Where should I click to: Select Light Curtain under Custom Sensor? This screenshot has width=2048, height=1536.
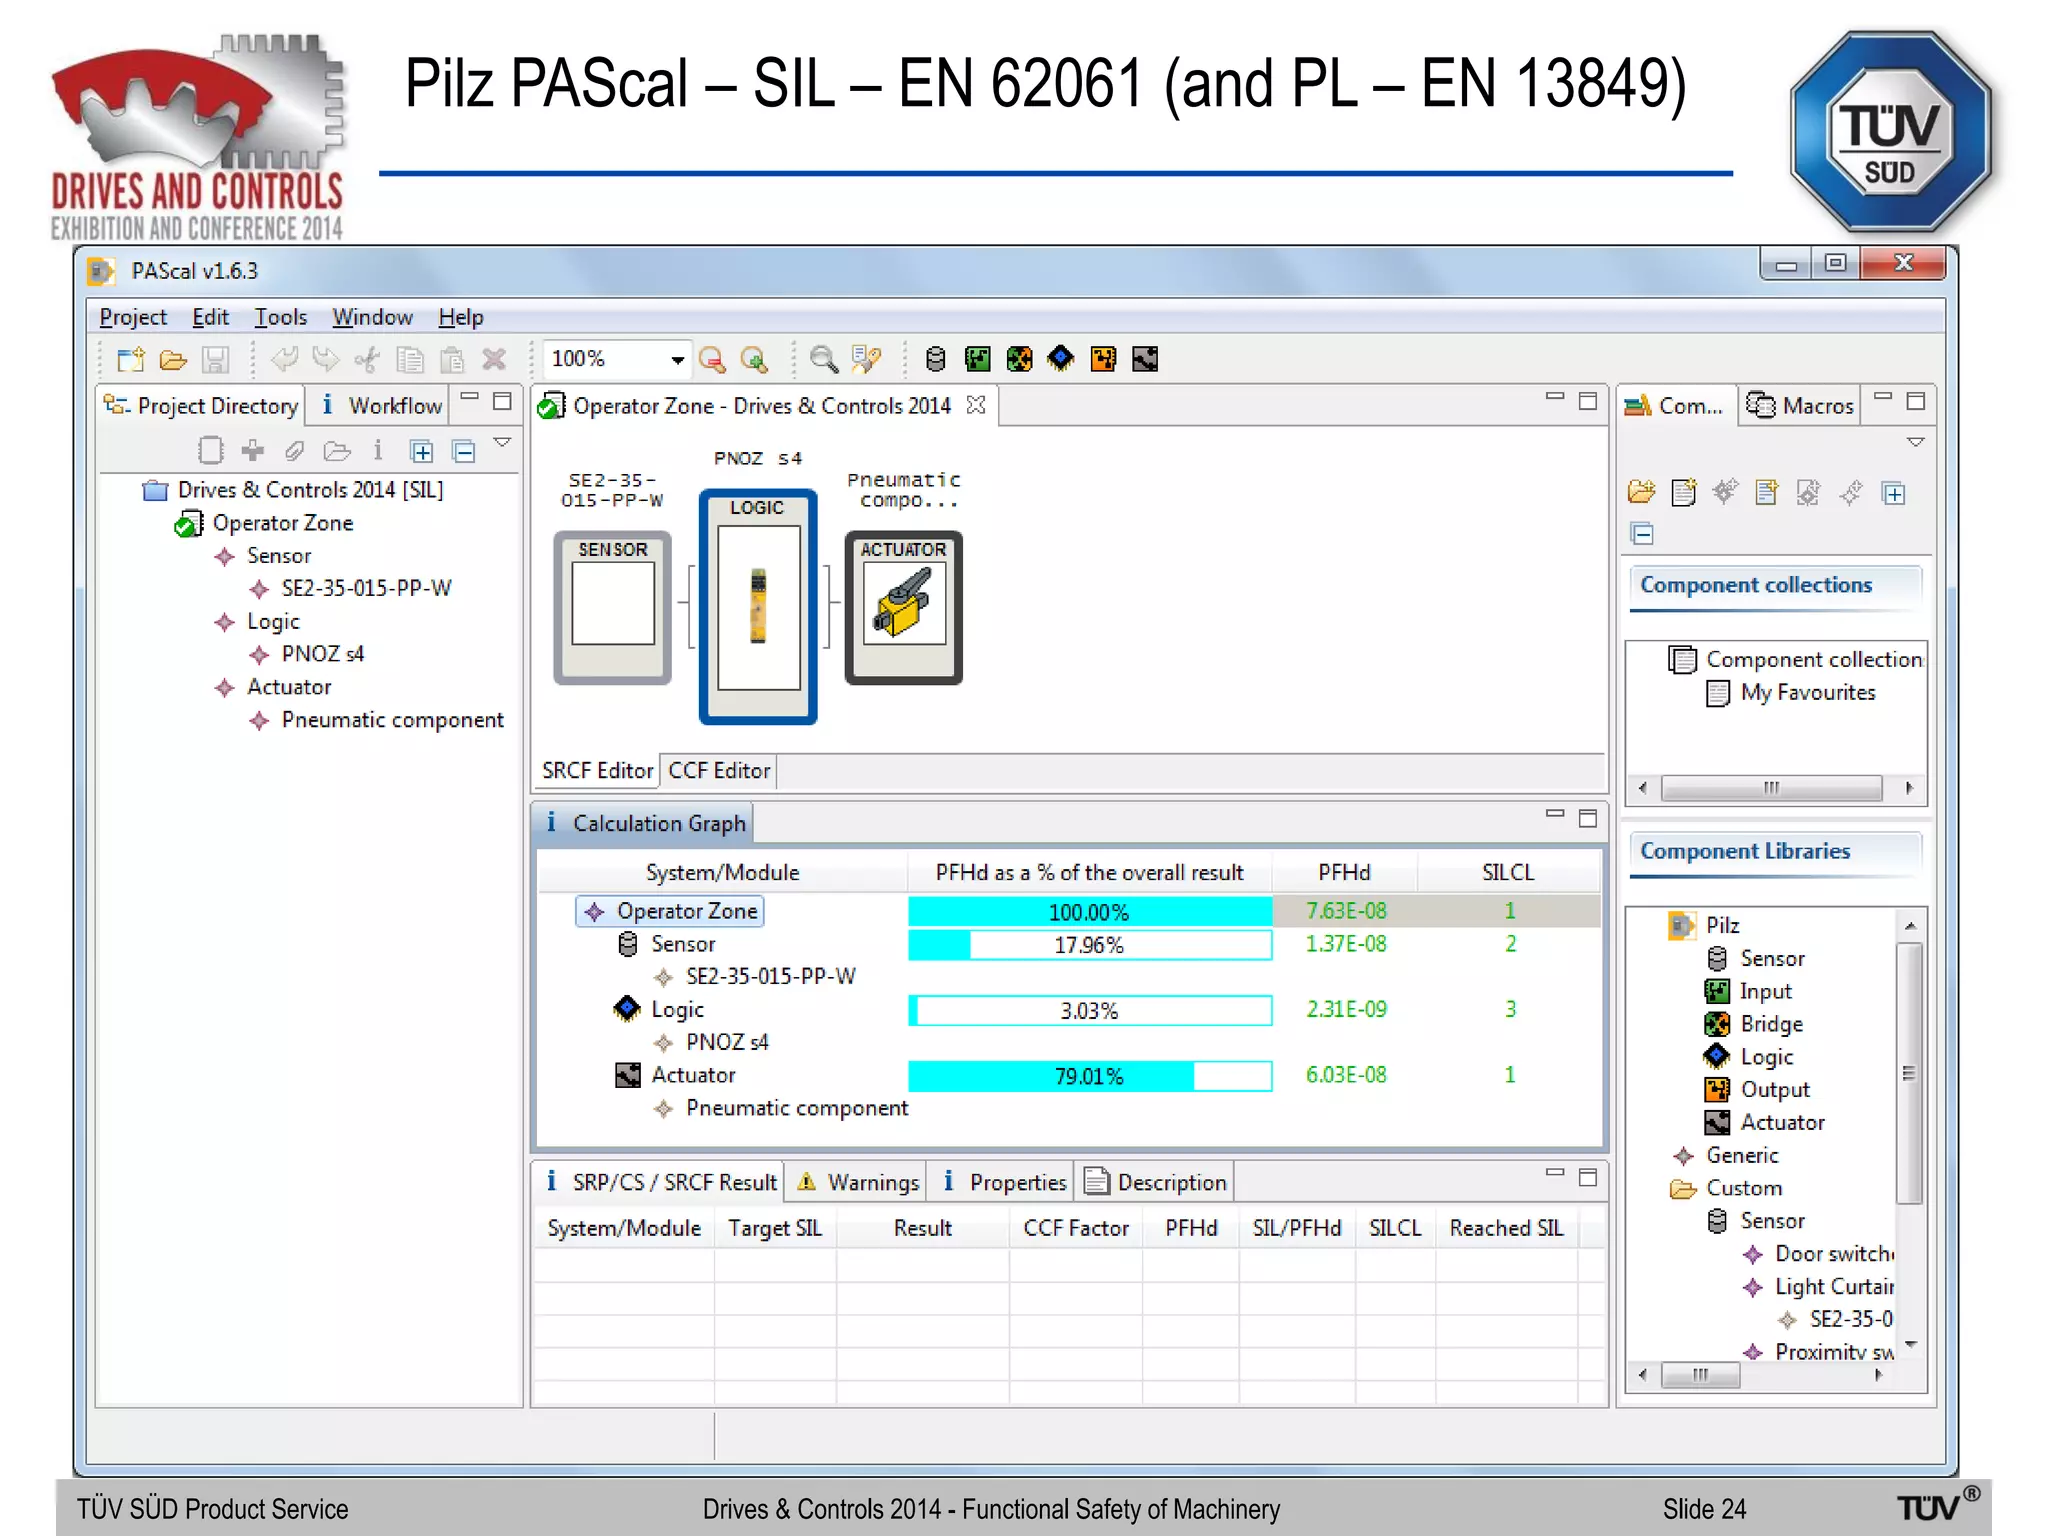[x=1833, y=1287]
